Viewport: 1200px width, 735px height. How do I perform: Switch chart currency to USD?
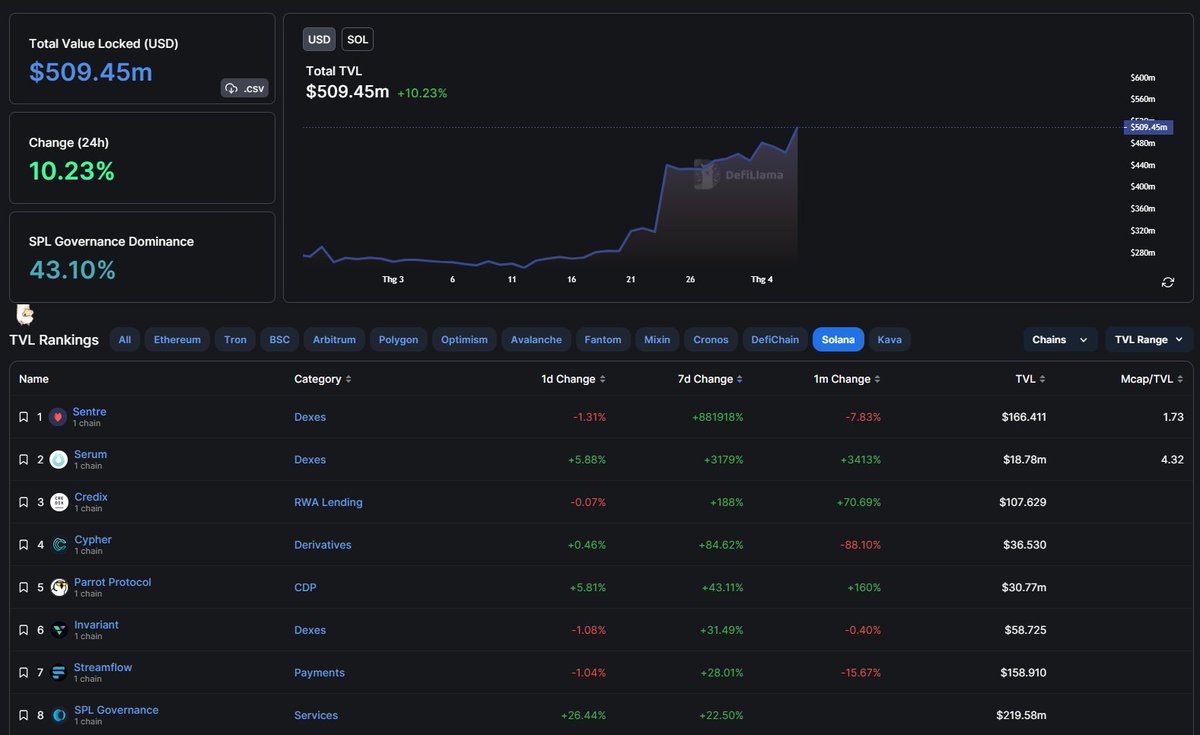click(319, 40)
